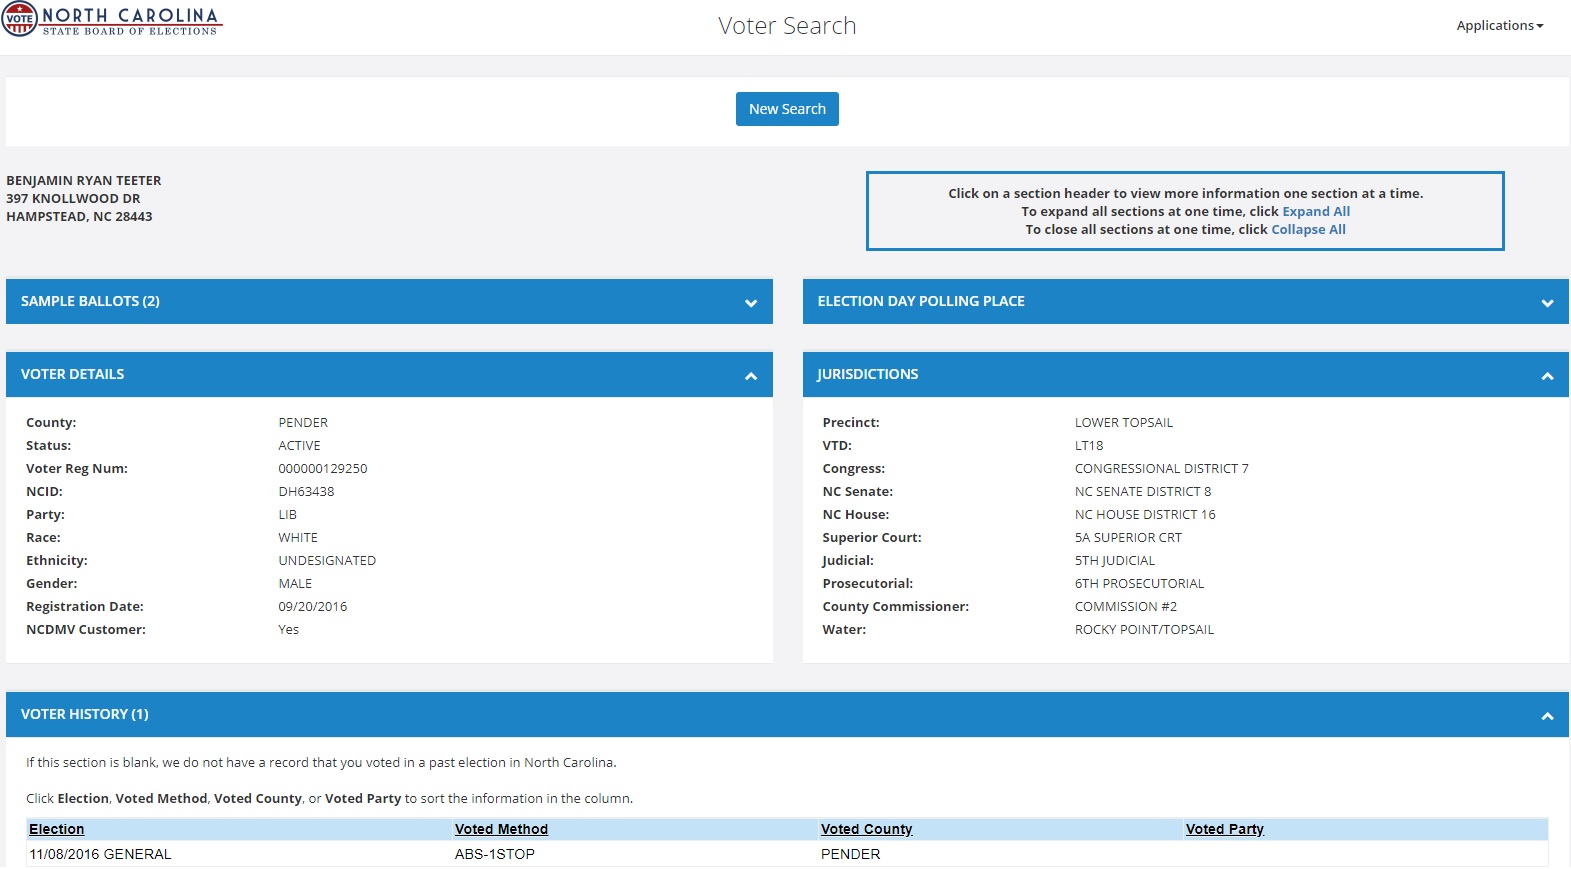Click the 6TH PROSECUTORIAL value

1139,584
